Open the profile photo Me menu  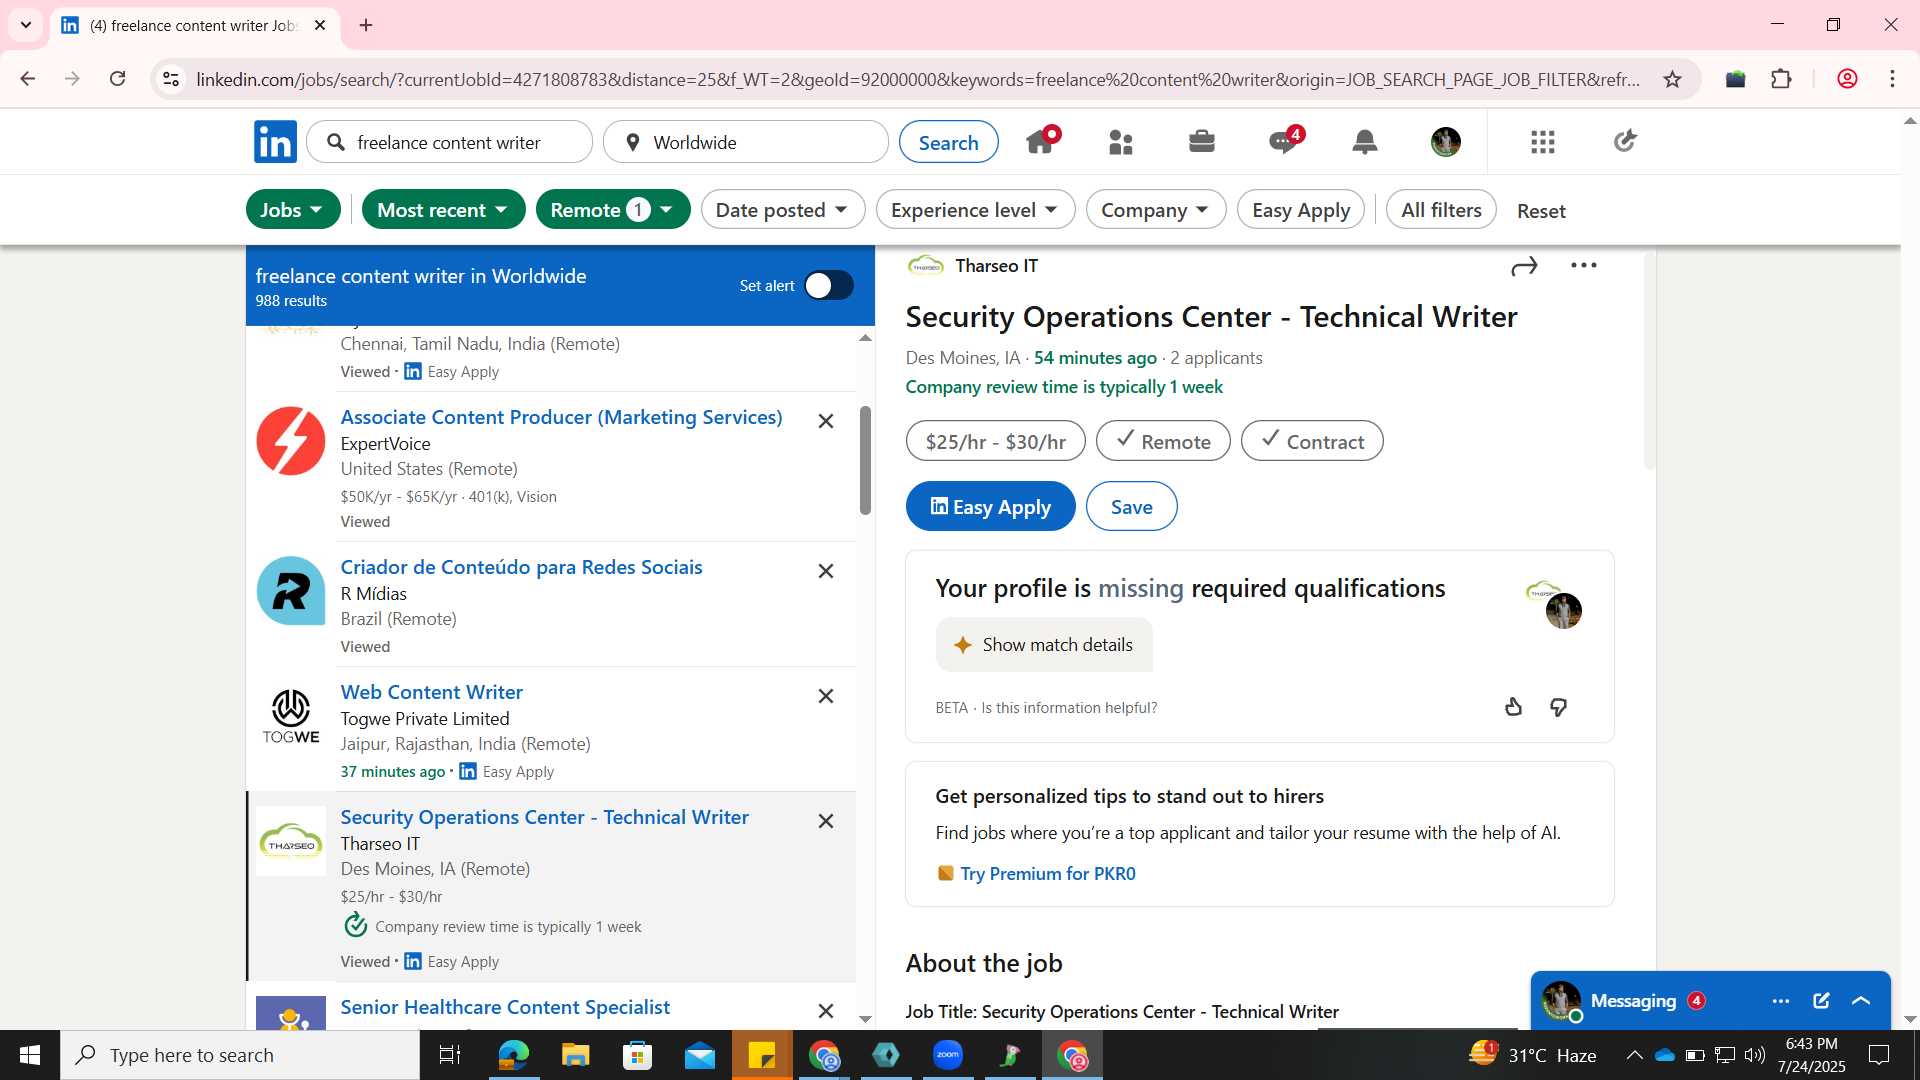[1445, 142]
